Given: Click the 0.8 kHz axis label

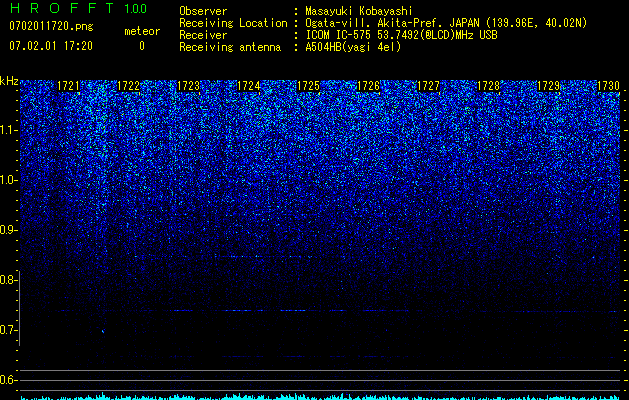Looking at the screenshot, I should point(8,280).
